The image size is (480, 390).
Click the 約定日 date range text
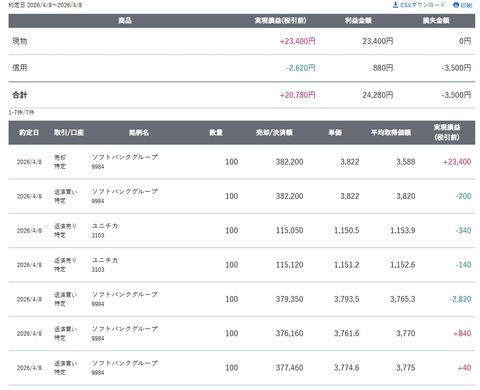tap(45, 5)
